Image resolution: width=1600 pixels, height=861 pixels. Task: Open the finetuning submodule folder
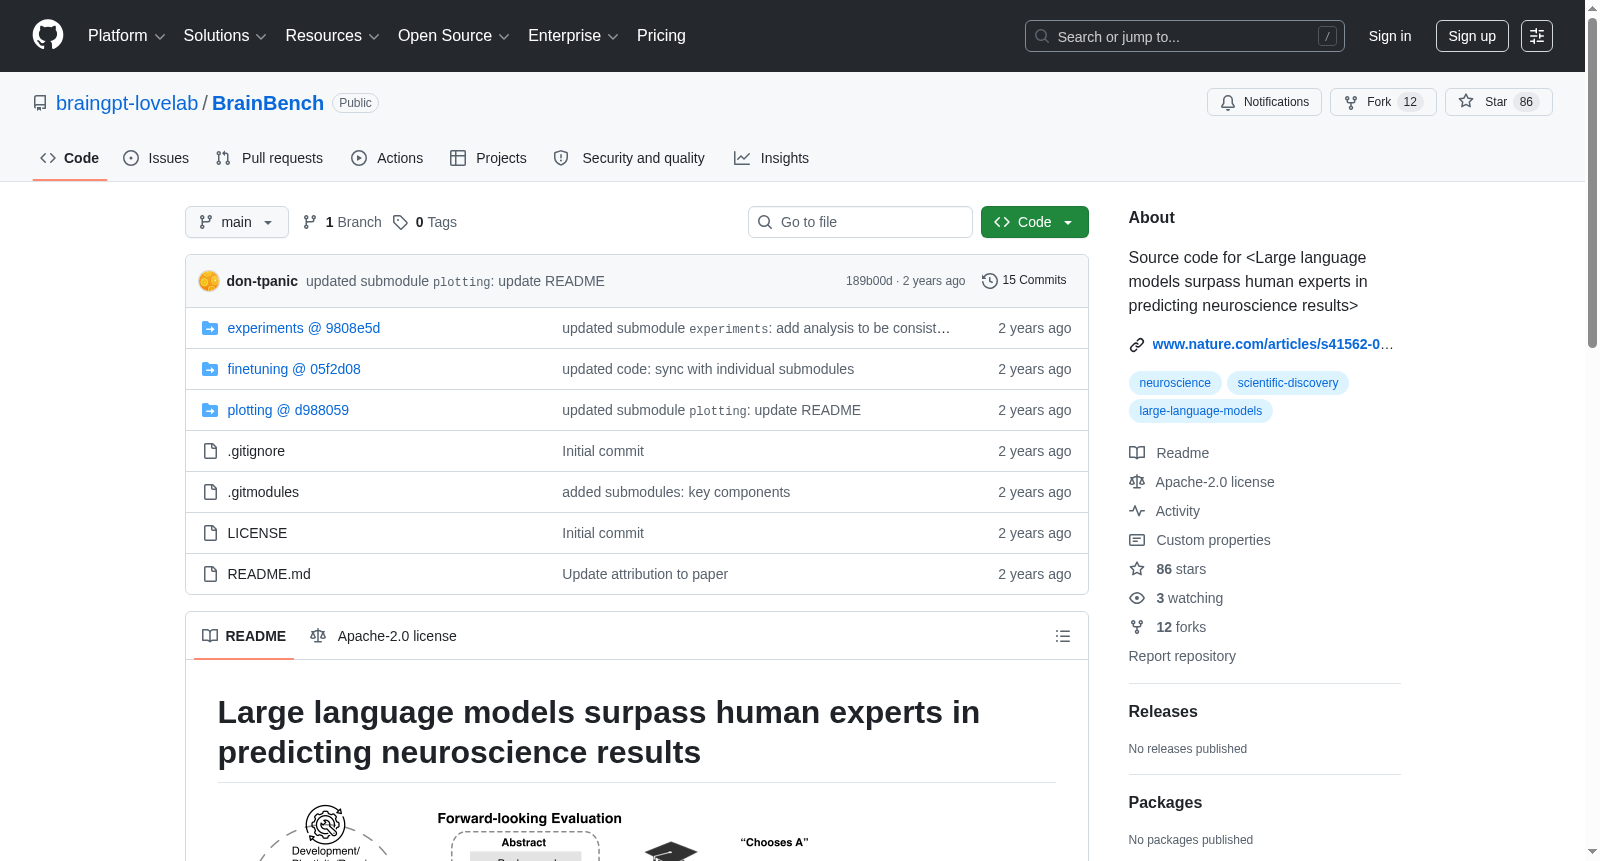pos(294,369)
